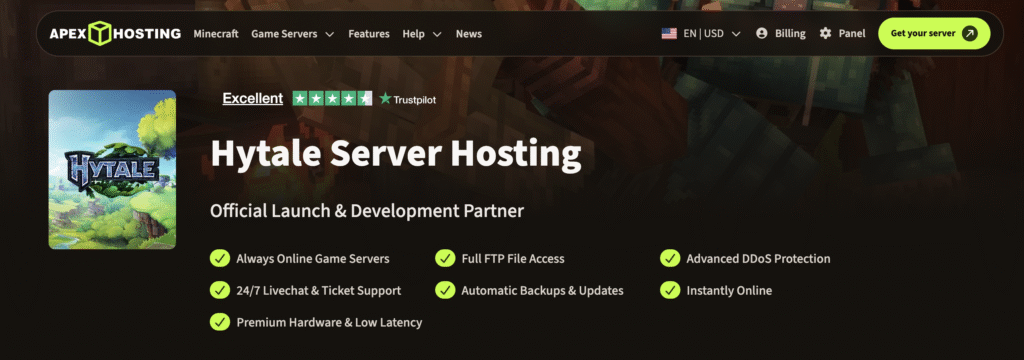Click Always Online Game Servers text
1024x360 pixels.
coord(313,259)
